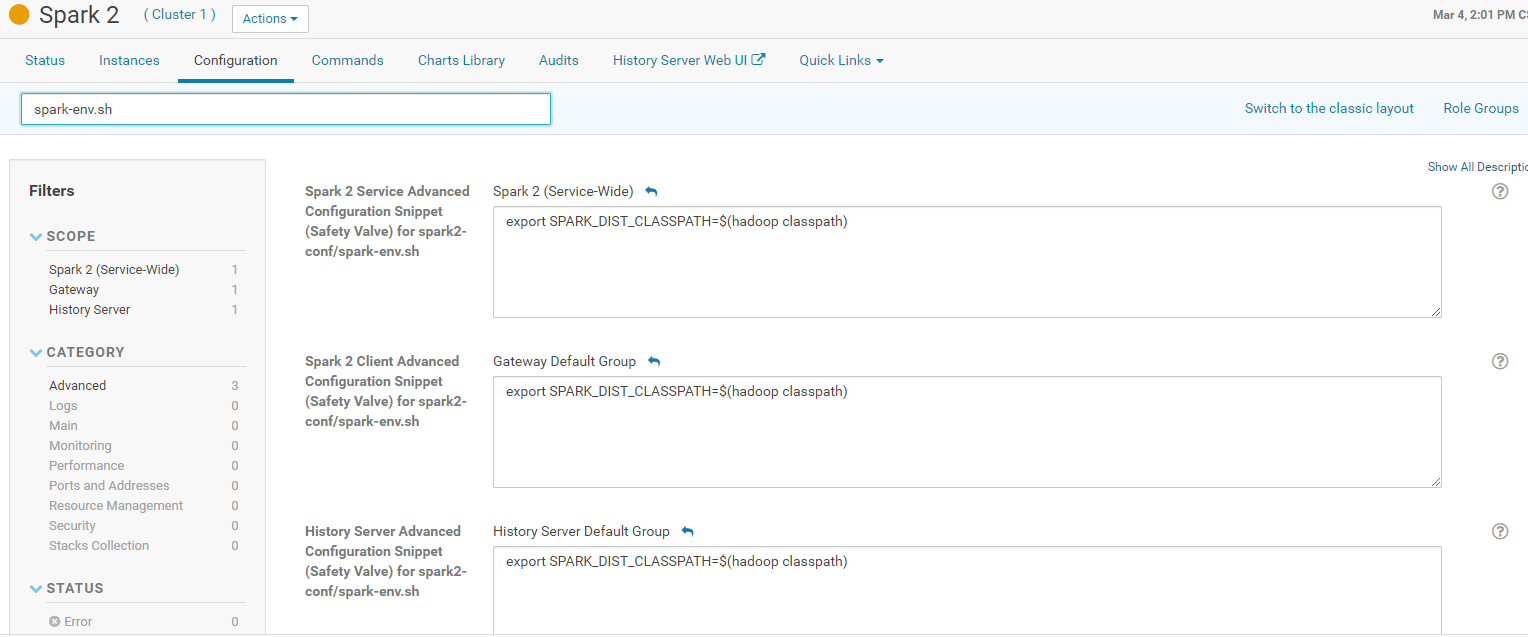Image resolution: width=1528 pixels, height=637 pixels.
Task: Click the orange Spark 2 status icon
Action: pyautogui.click(x=19, y=15)
